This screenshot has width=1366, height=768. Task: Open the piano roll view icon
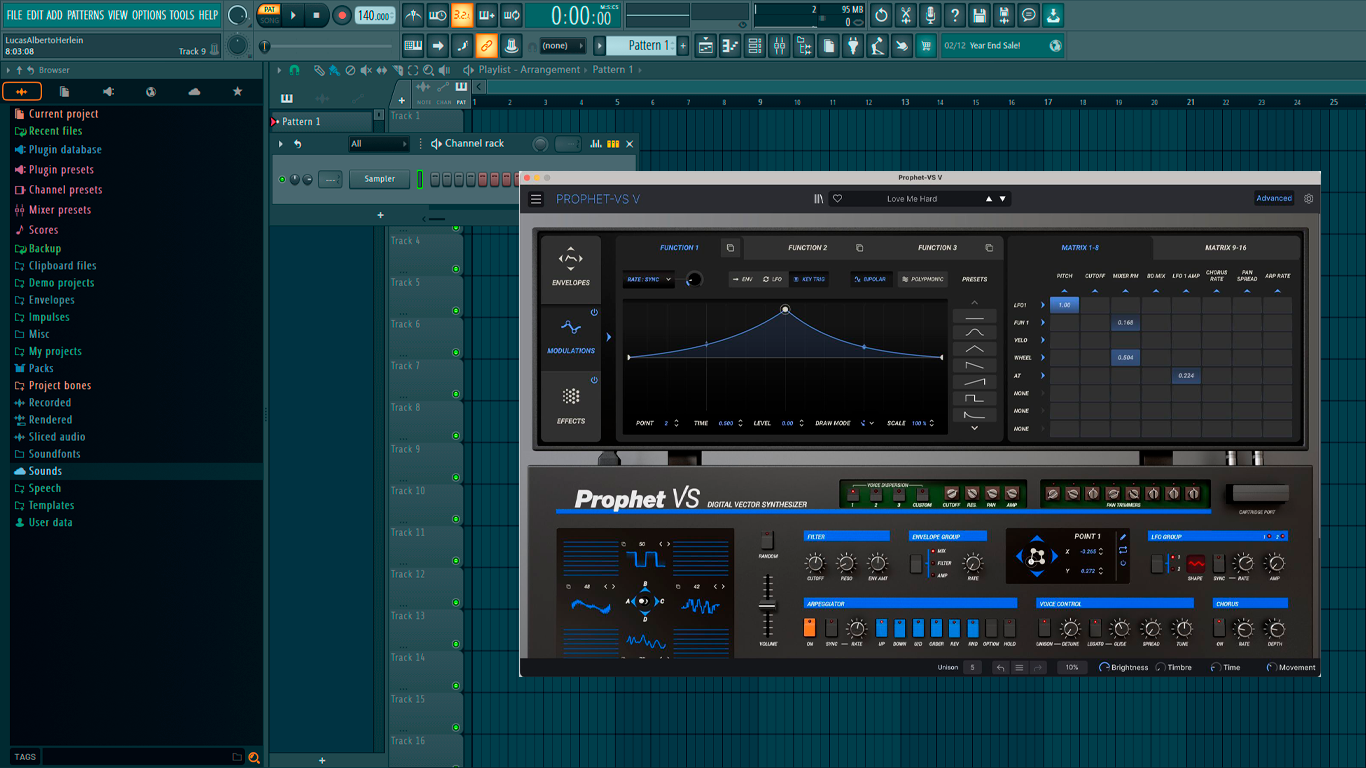(731, 45)
